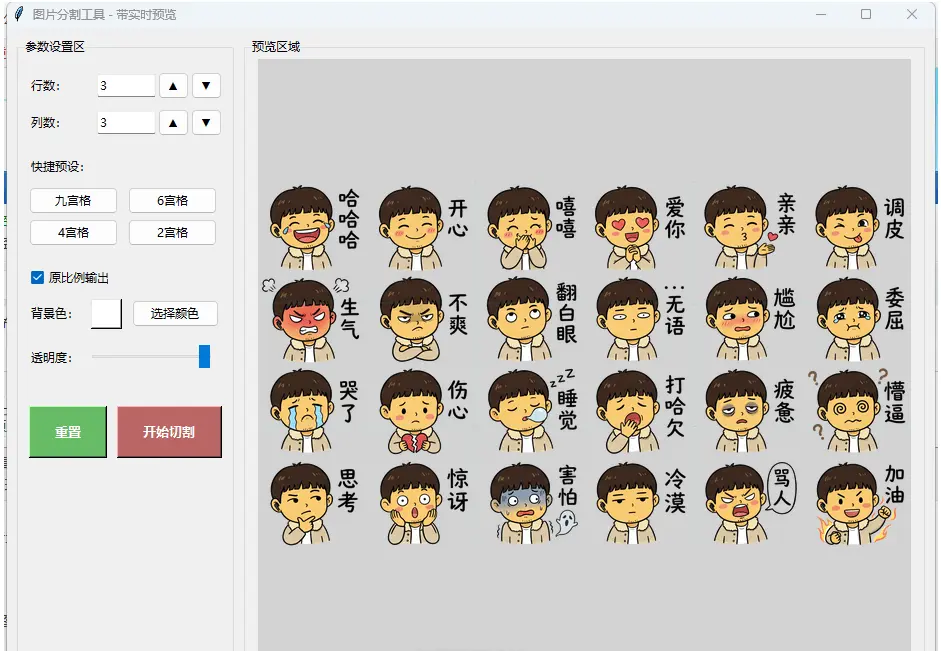Maximize the window
The image size is (941, 651).
pyautogui.click(x=866, y=14)
